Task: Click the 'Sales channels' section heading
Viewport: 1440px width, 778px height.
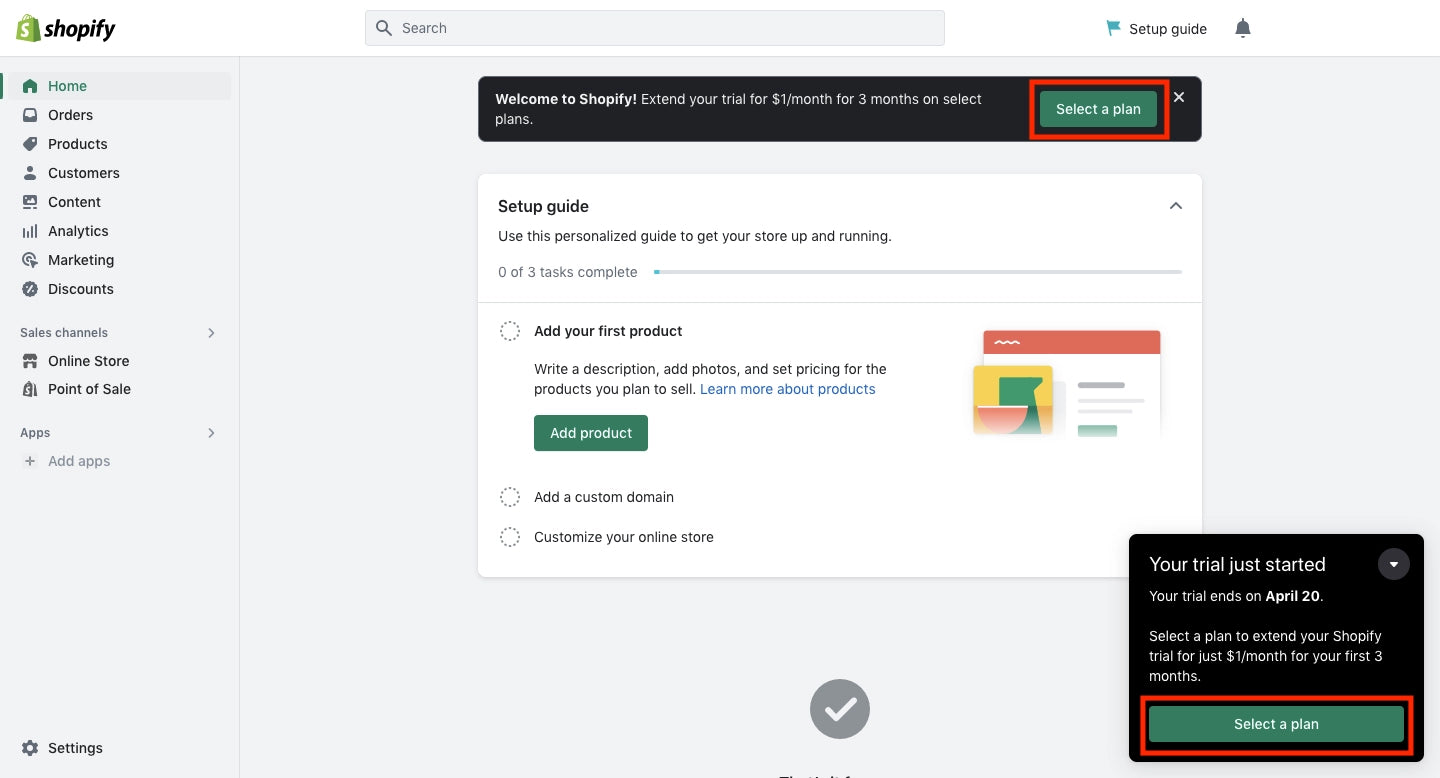Action: (x=64, y=333)
